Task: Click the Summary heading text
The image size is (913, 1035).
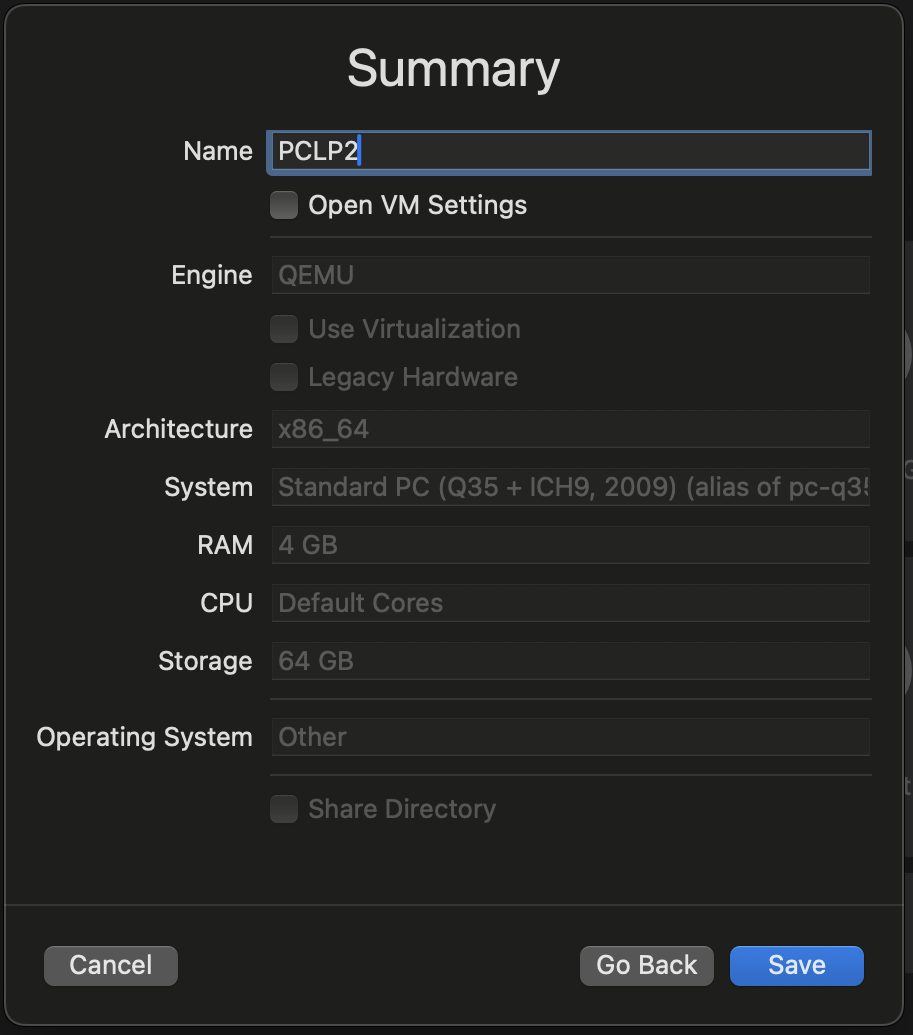Action: 453,69
